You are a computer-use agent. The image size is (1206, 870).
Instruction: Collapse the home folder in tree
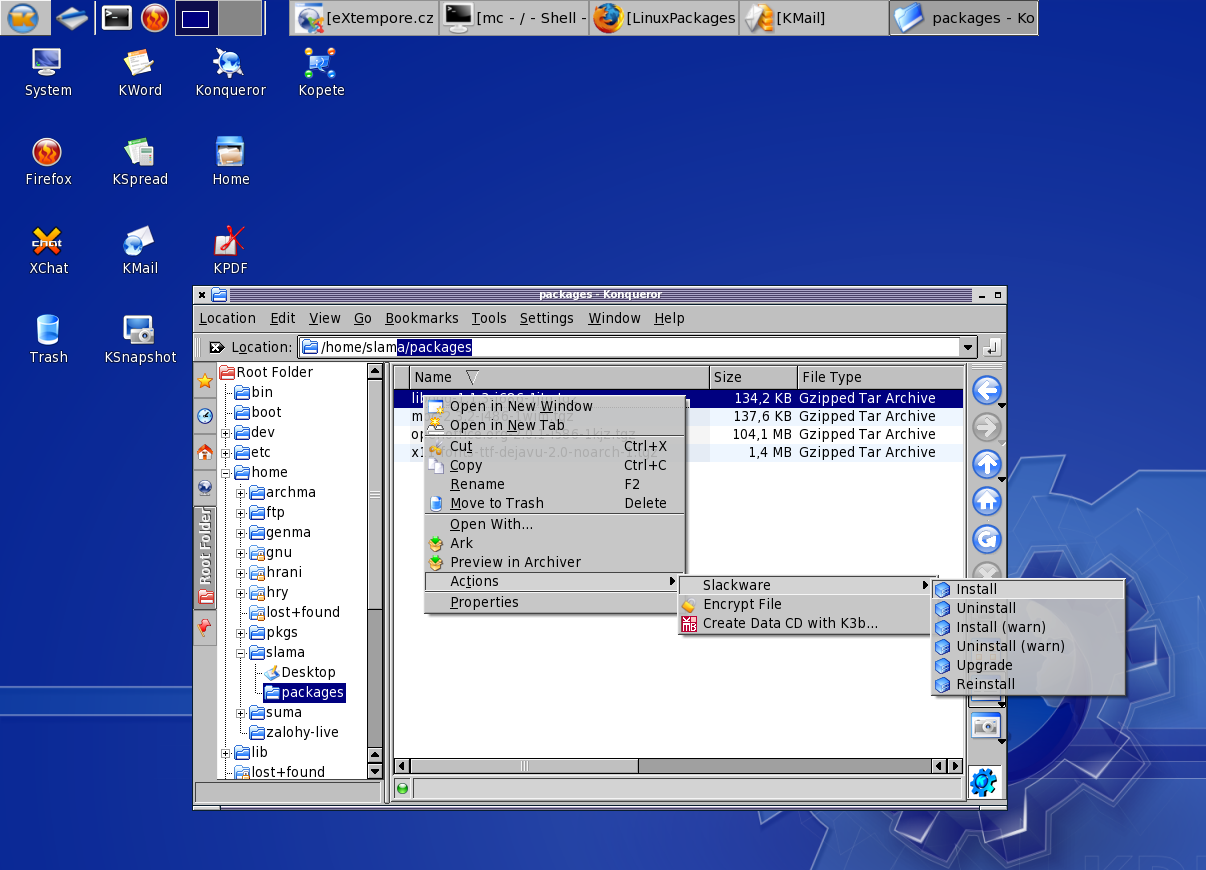(226, 473)
